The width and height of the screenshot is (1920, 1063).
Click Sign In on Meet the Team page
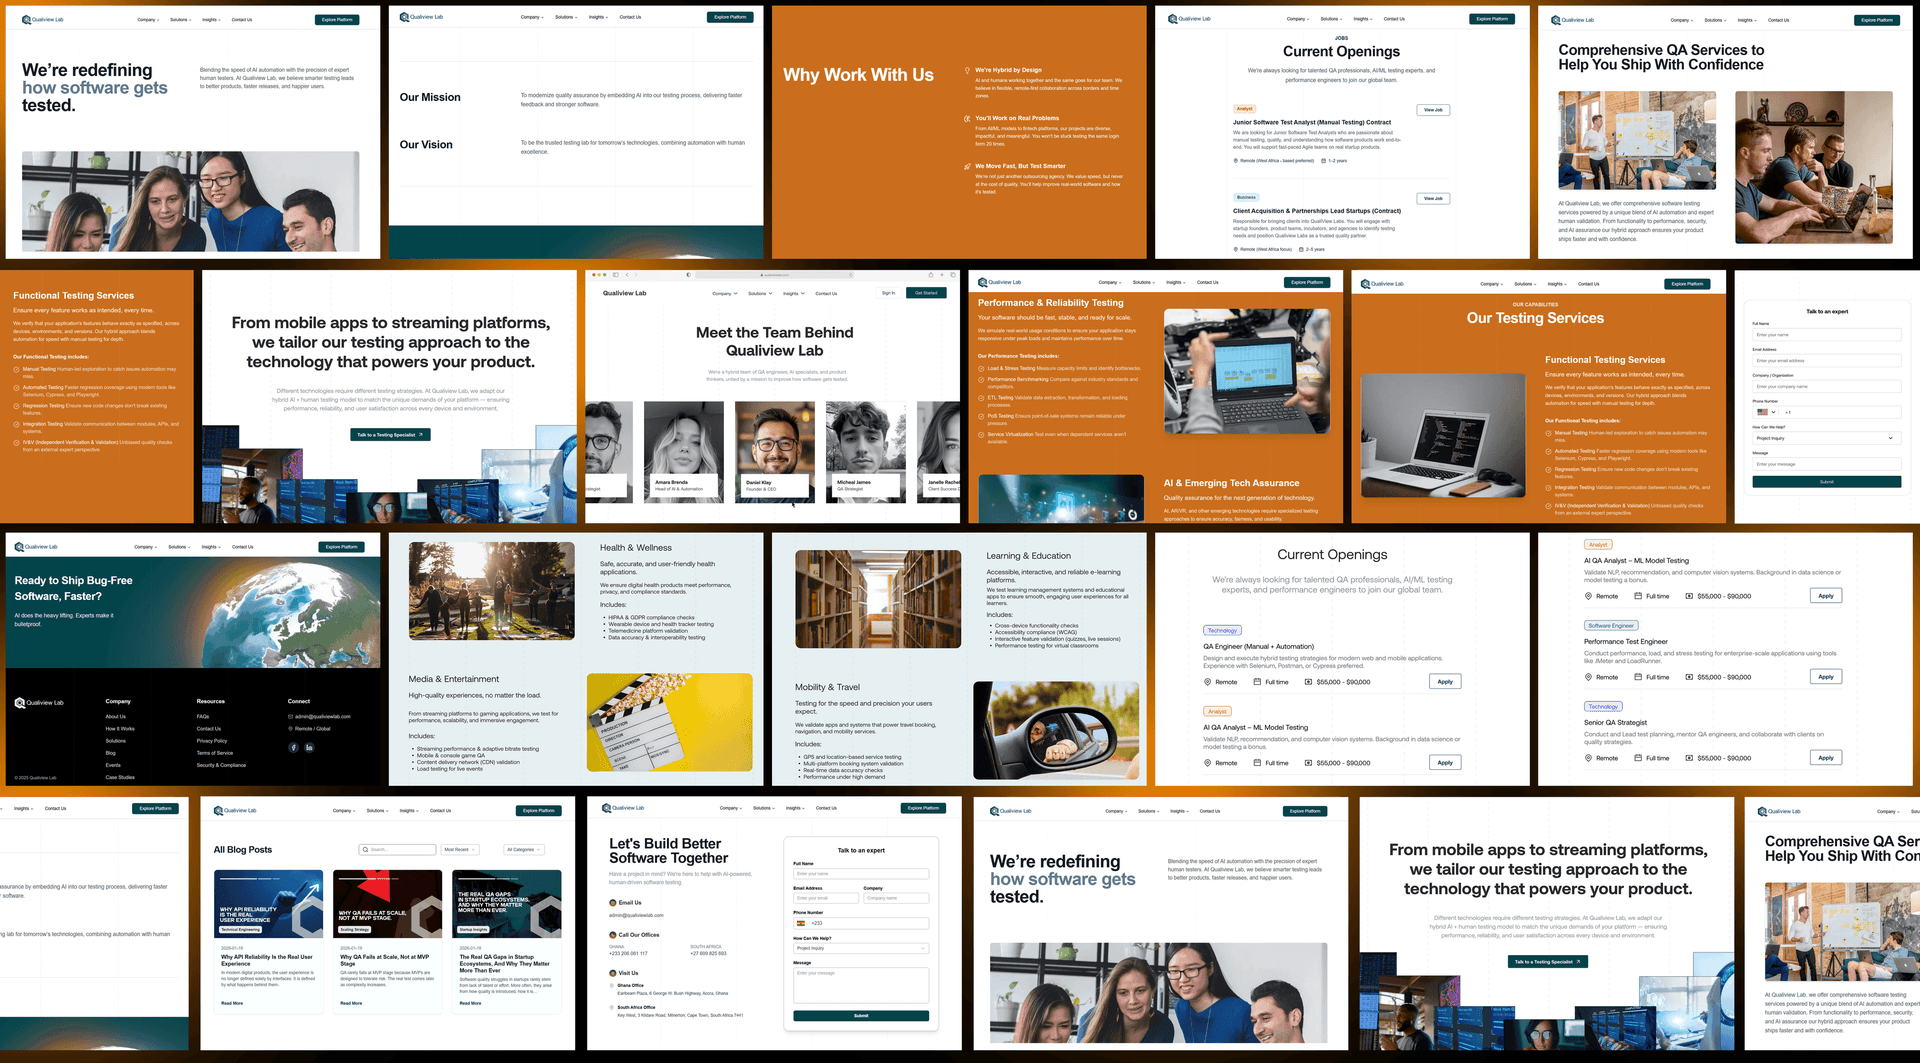(888, 293)
